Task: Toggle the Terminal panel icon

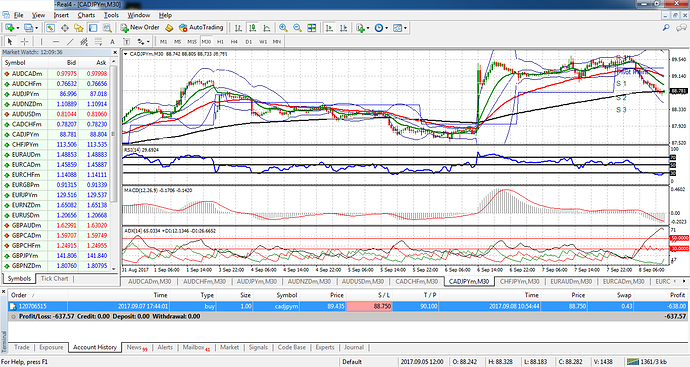Action: pos(93,28)
